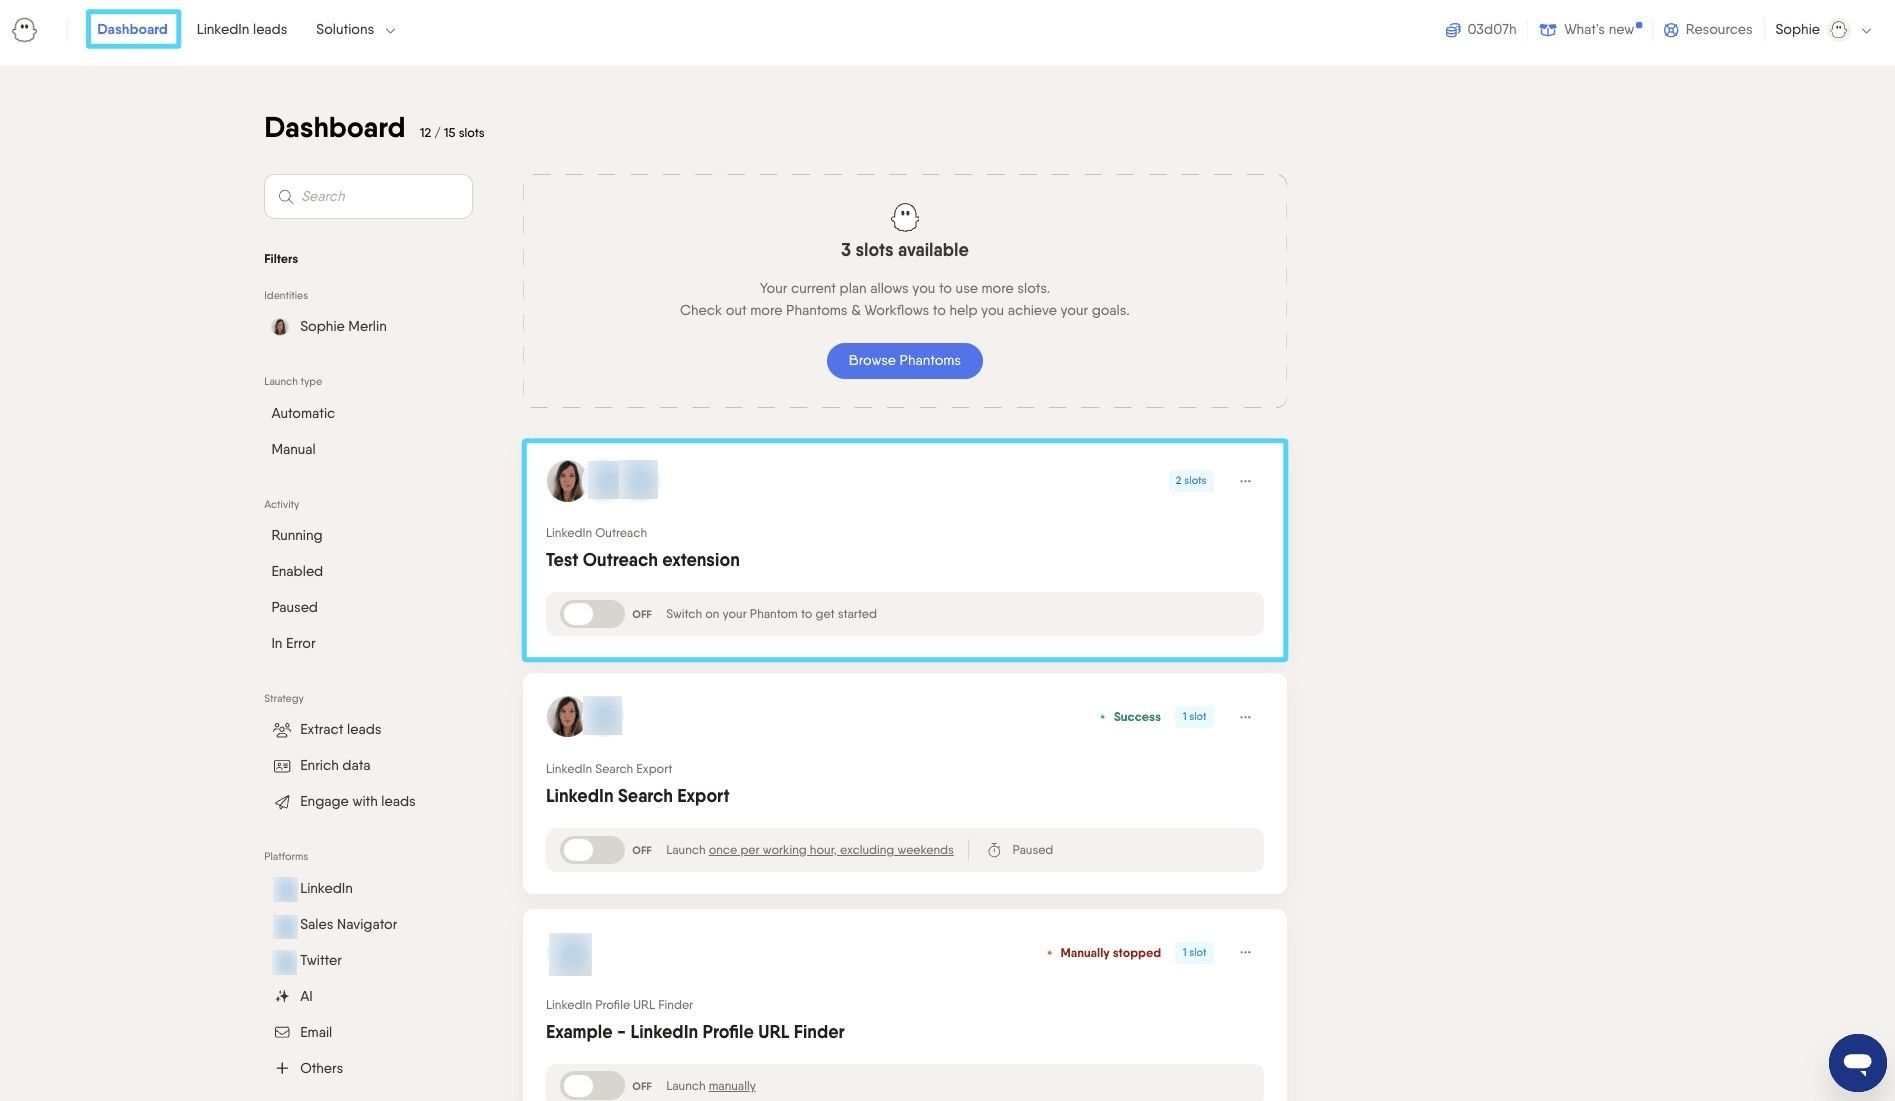Filter by Engage with leads strategy
Viewport: 1895px width, 1101px height.
(x=344, y=802)
